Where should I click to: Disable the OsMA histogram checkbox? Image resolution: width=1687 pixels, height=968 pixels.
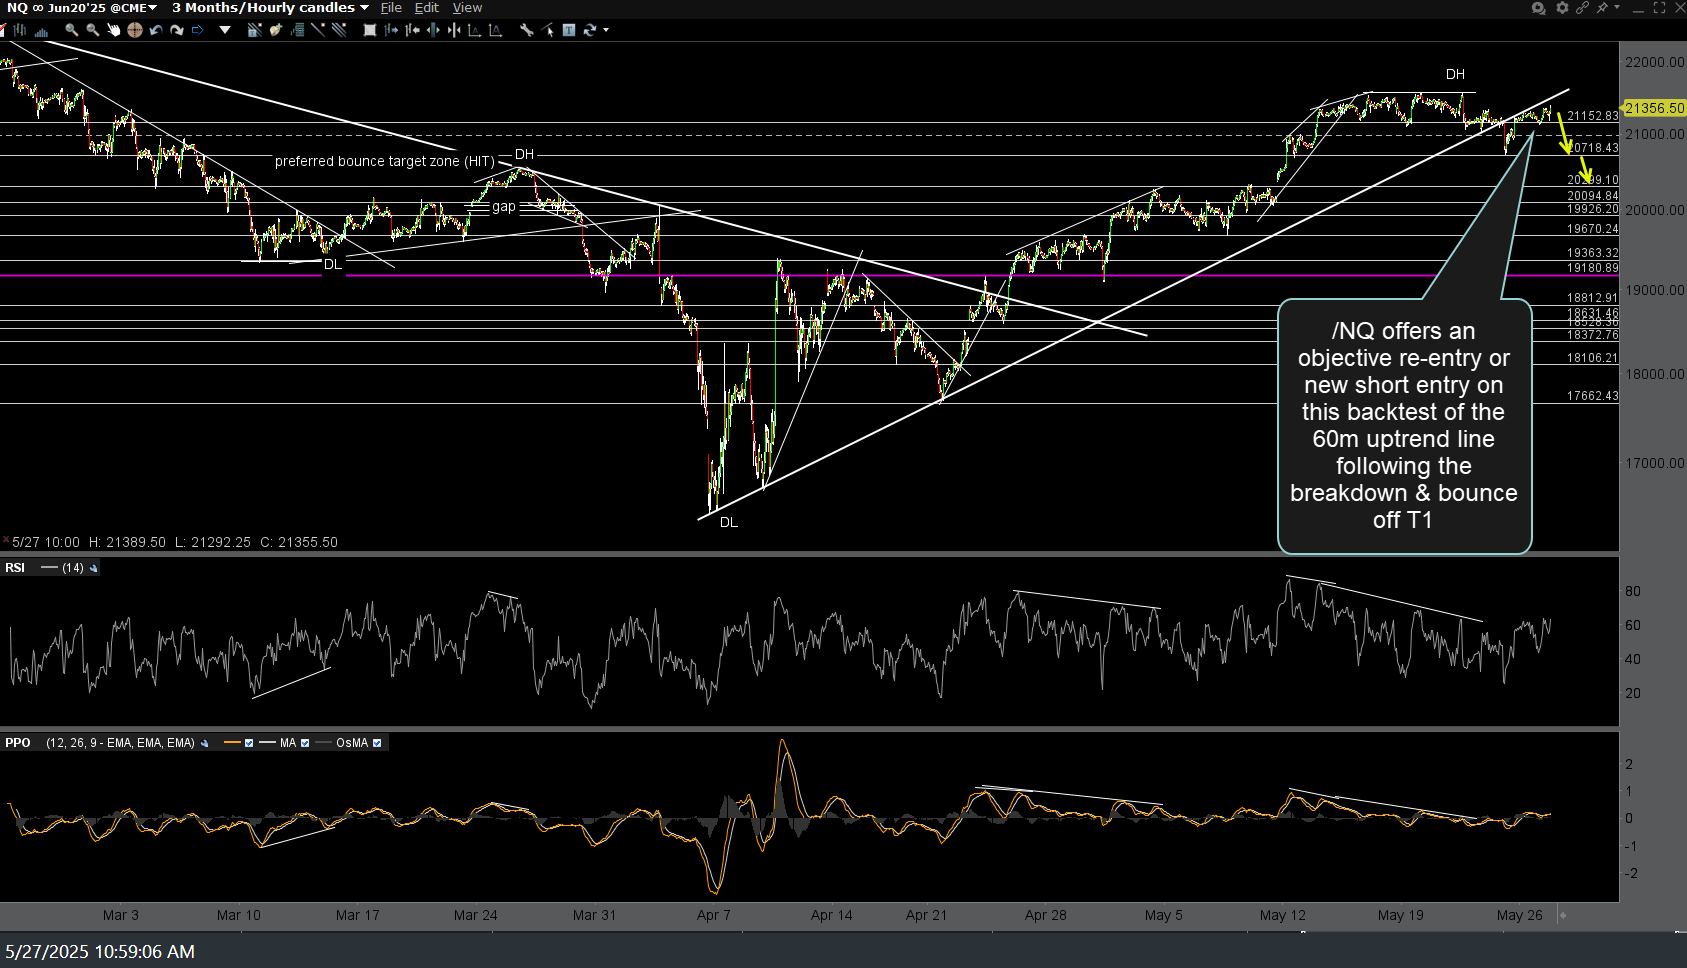click(377, 743)
